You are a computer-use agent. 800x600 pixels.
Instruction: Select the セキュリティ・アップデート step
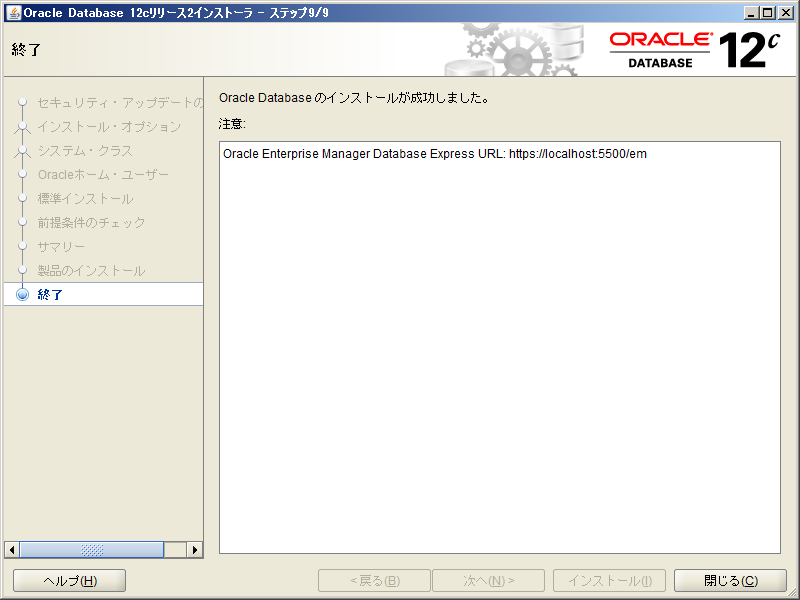point(120,103)
